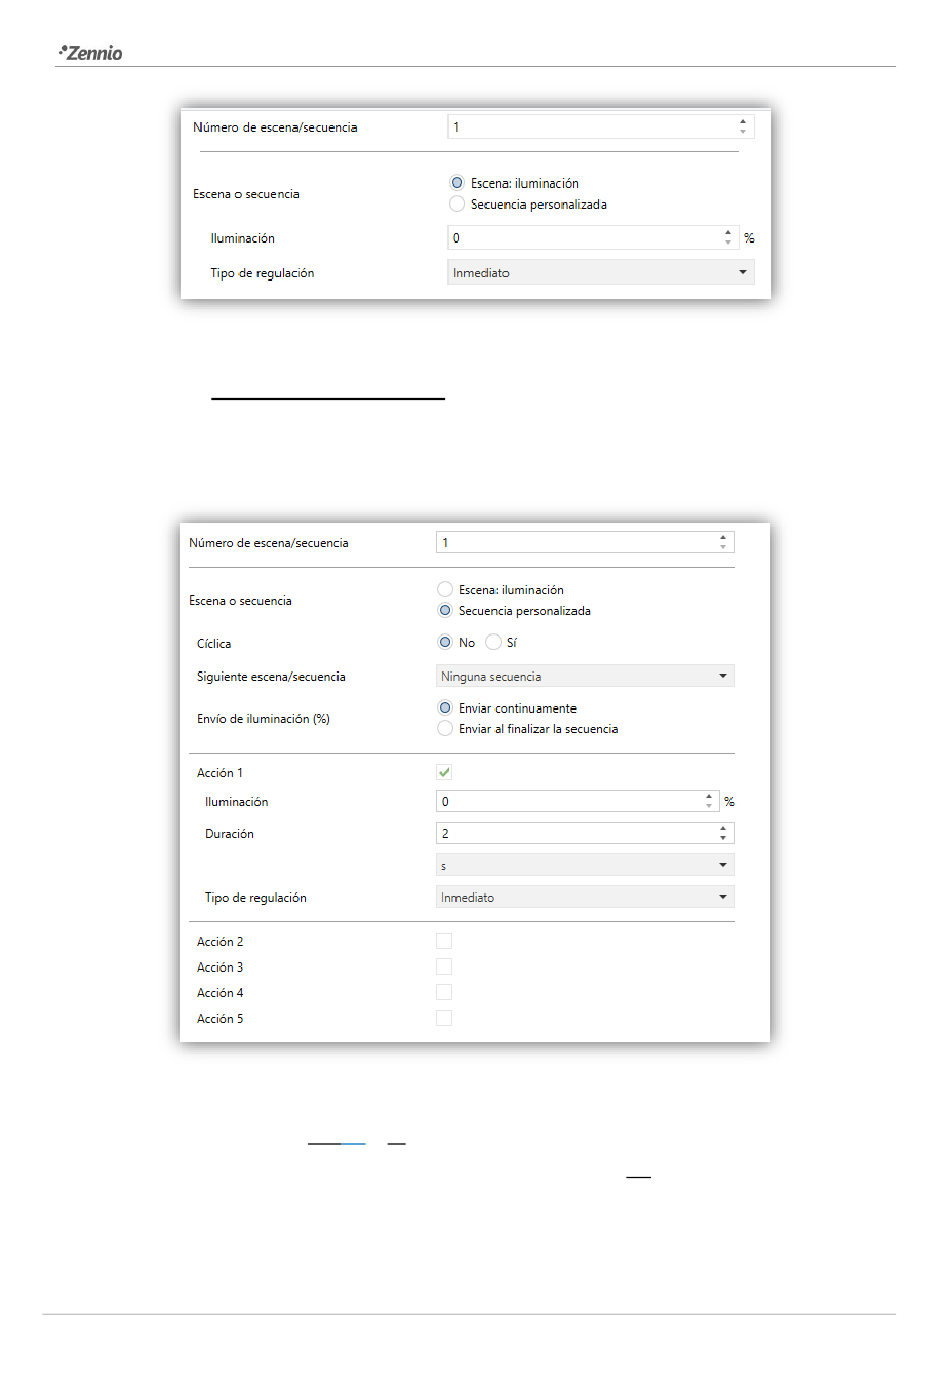The image size is (950, 1379).
Task: Open 'Tipo de regulación' dropdown in upper panel
Action: (600, 272)
